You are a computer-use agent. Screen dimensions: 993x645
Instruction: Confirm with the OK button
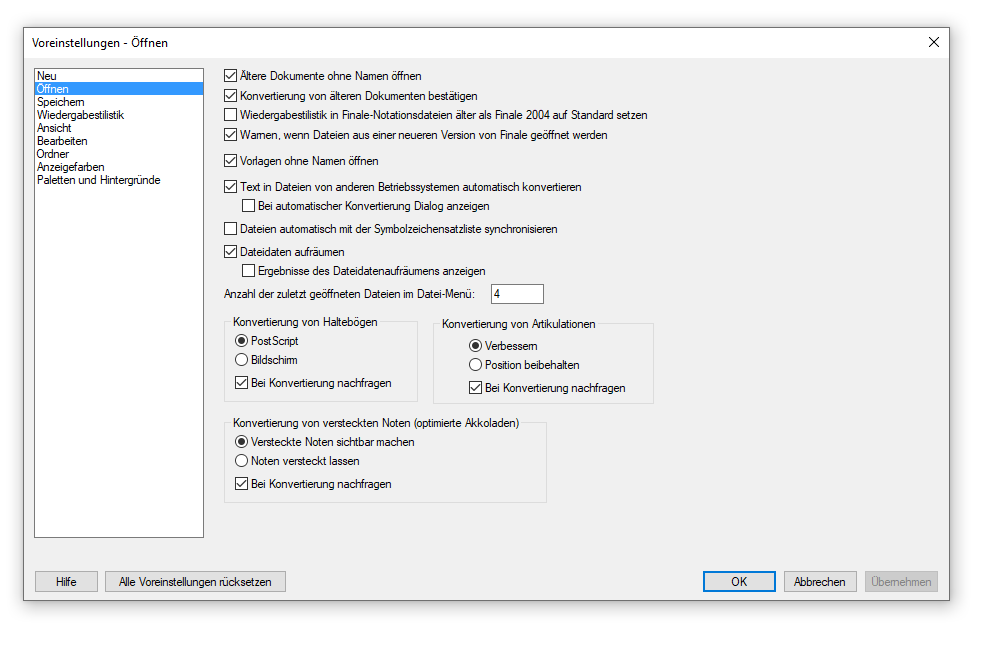739,582
